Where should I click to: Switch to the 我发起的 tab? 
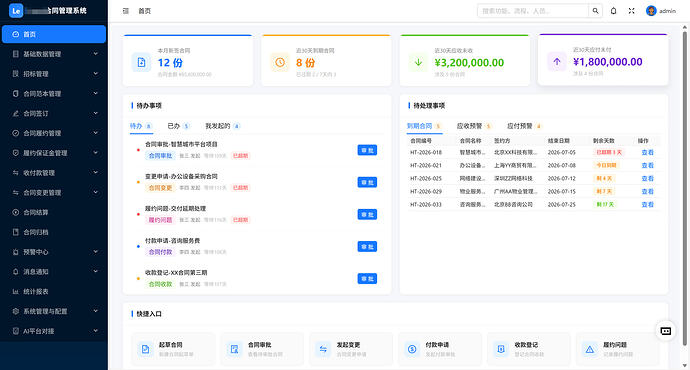(x=223, y=126)
